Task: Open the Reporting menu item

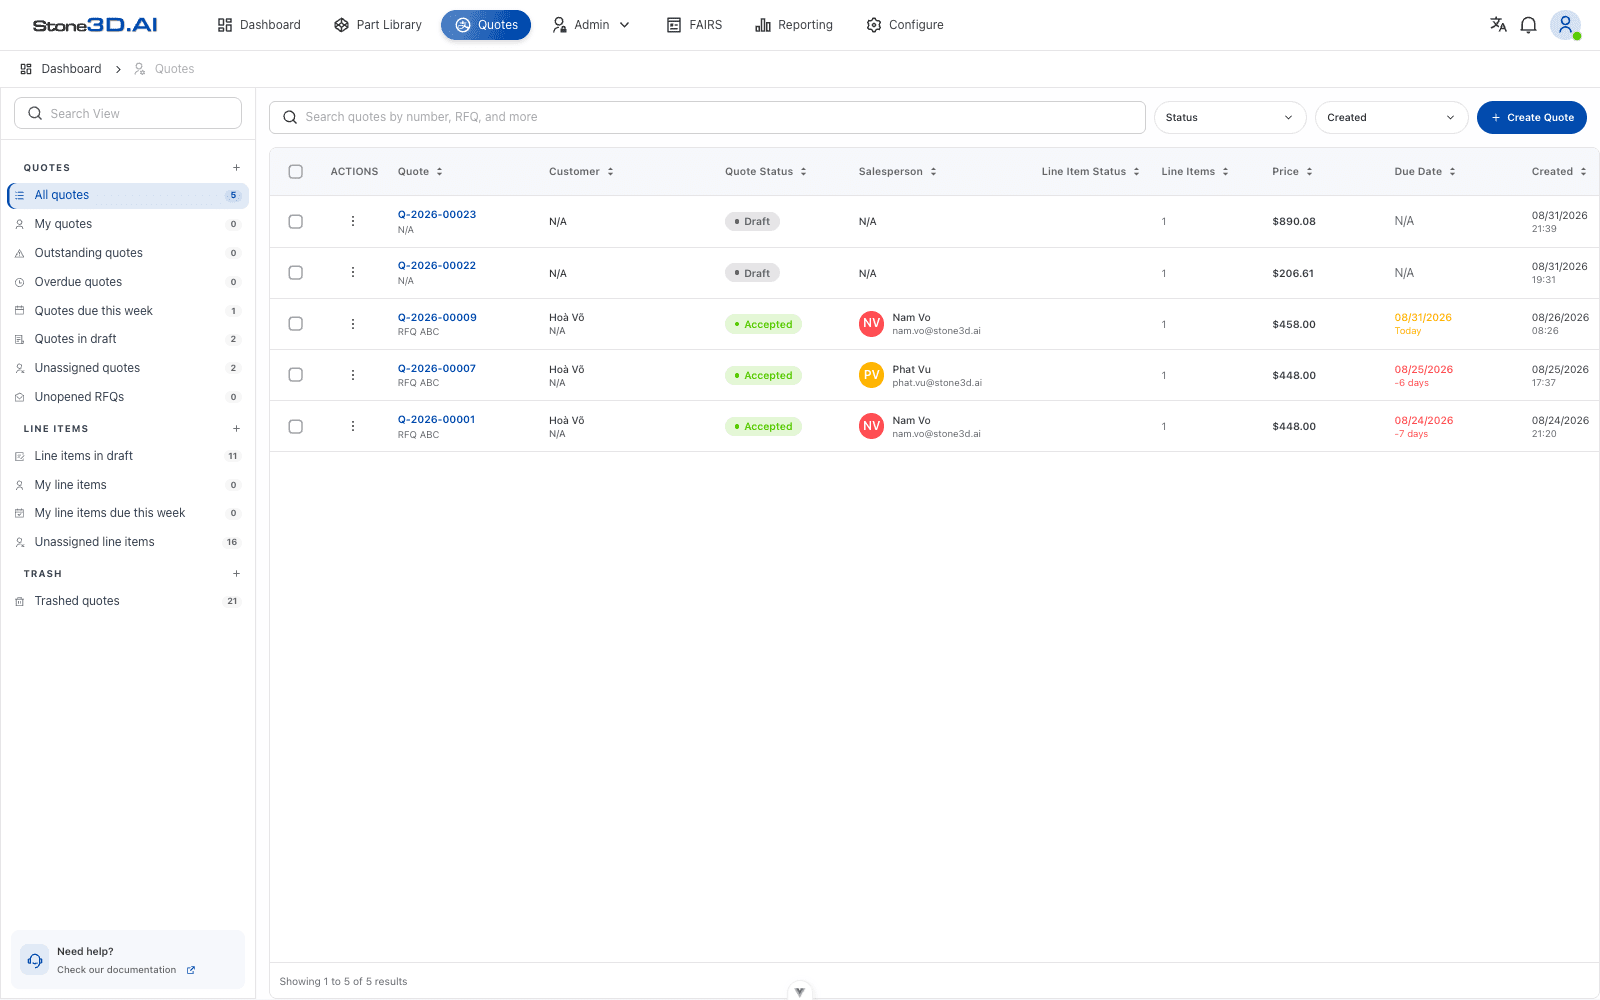Action: 794,25
